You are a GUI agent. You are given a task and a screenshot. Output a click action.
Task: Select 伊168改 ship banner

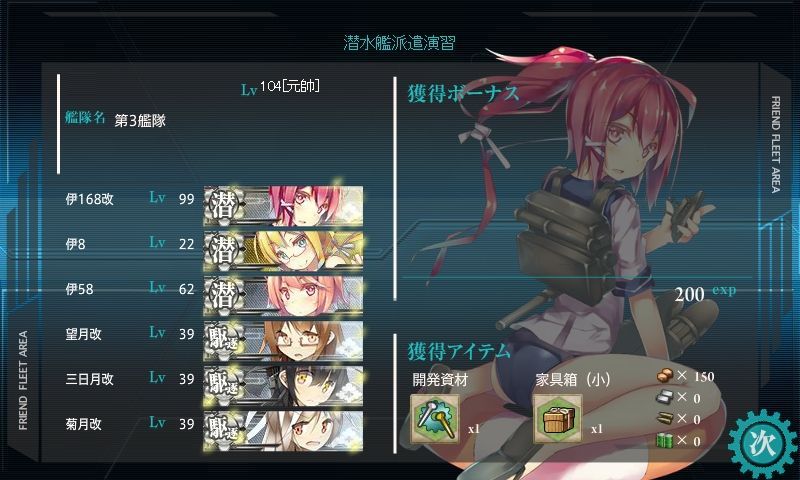pos(284,206)
